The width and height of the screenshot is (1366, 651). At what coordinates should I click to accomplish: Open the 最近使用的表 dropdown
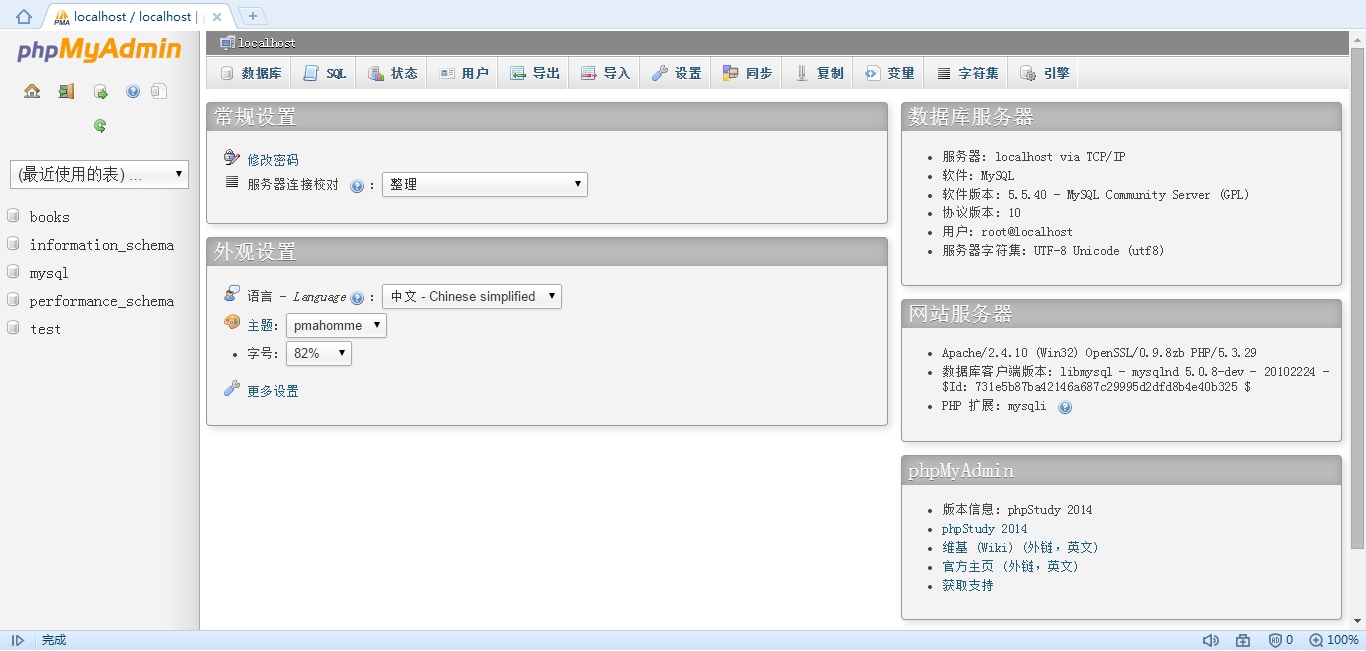click(99, 174)
